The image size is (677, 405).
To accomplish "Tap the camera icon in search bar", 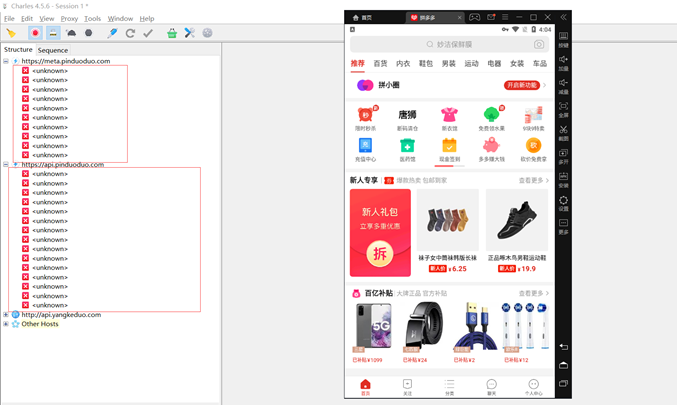I will [539, 44].
